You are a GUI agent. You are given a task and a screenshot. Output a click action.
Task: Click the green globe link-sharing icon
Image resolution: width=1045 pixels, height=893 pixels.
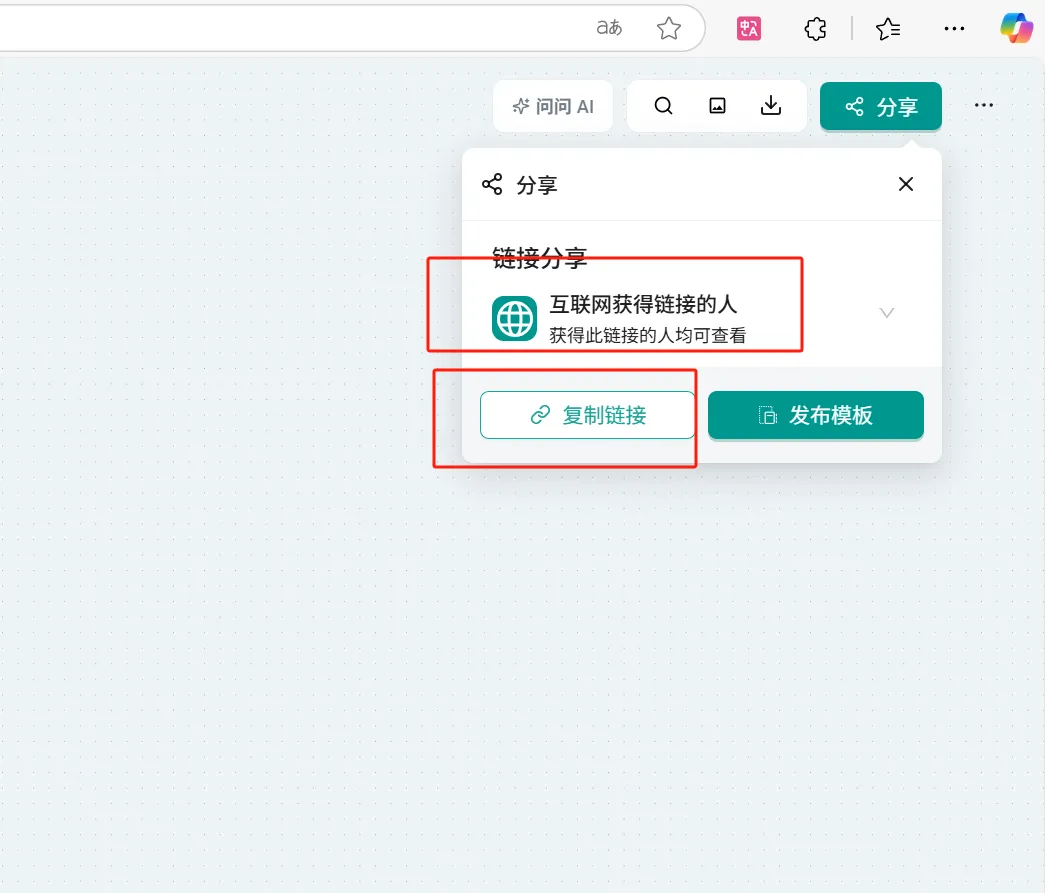(x=515, y=318)
